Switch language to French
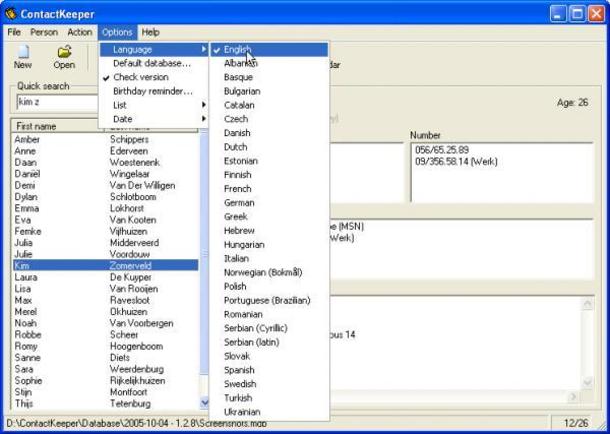This screenshot has height=434, width=610. point(269,189)
